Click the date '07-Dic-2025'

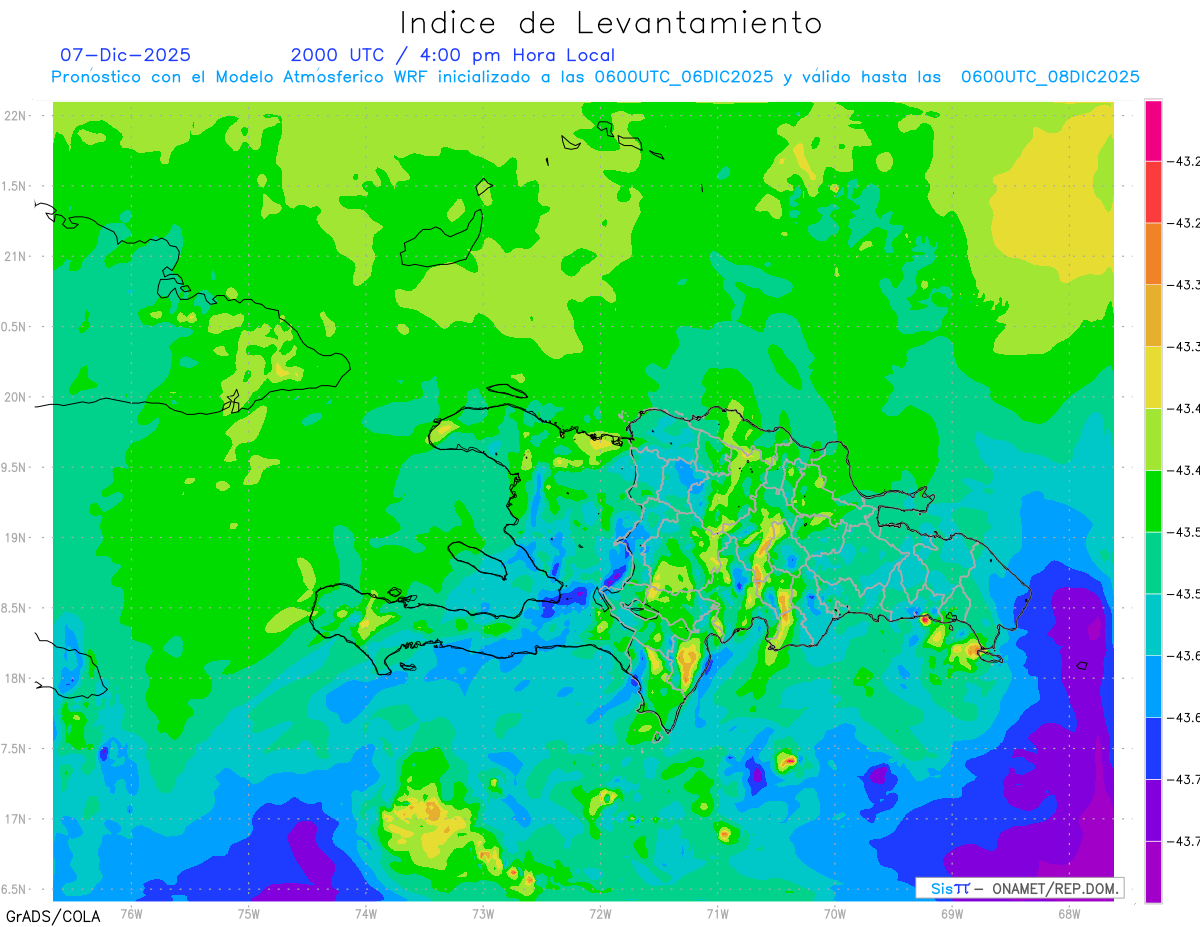(125, 55)
